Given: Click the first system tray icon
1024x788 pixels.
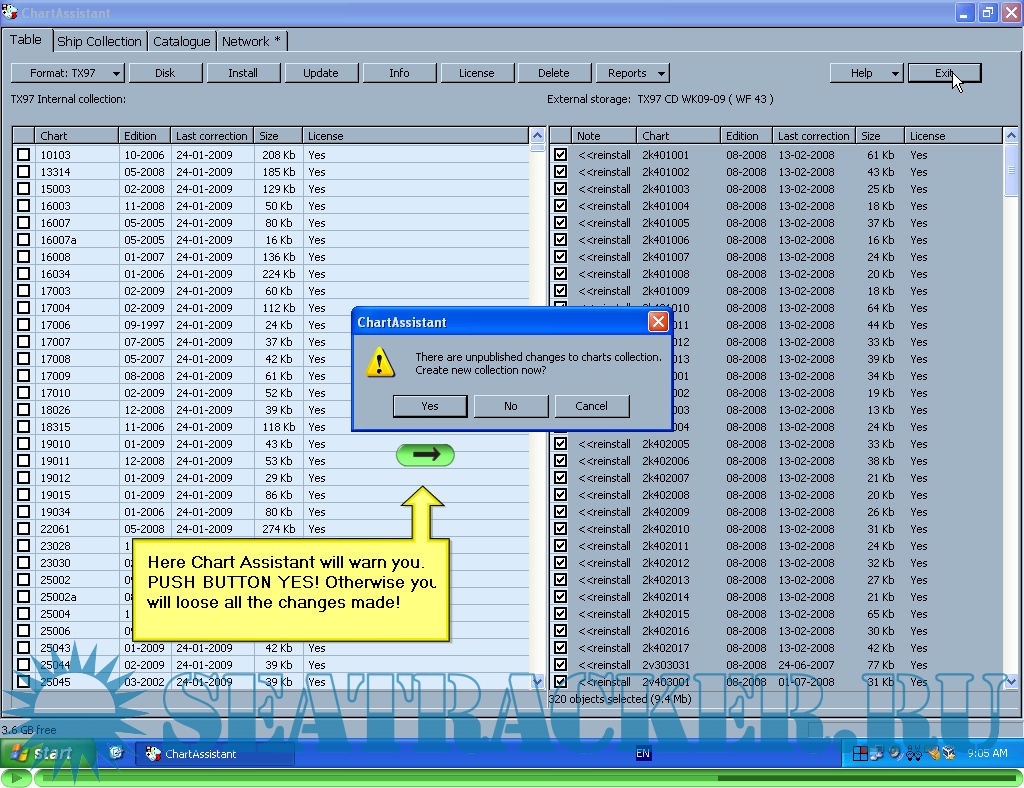Looking at the screenshot, I should pos(860,754).
